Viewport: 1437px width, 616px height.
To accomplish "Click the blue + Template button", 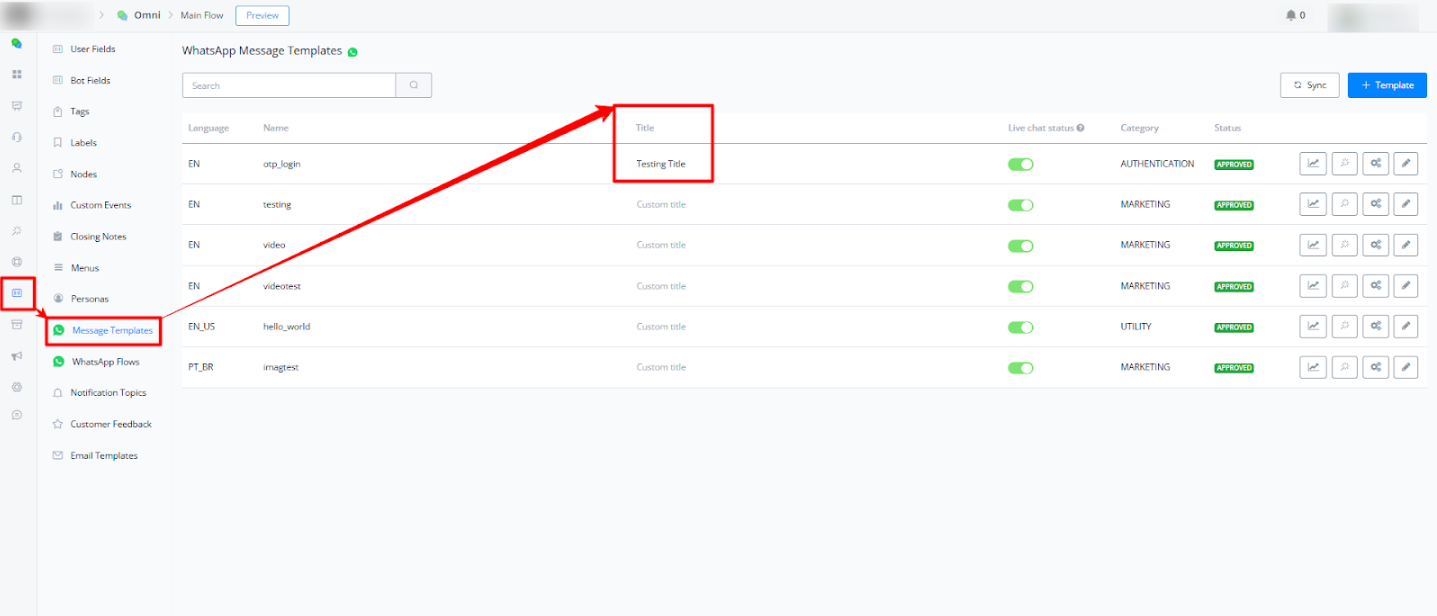I will tap(1387, 86).
